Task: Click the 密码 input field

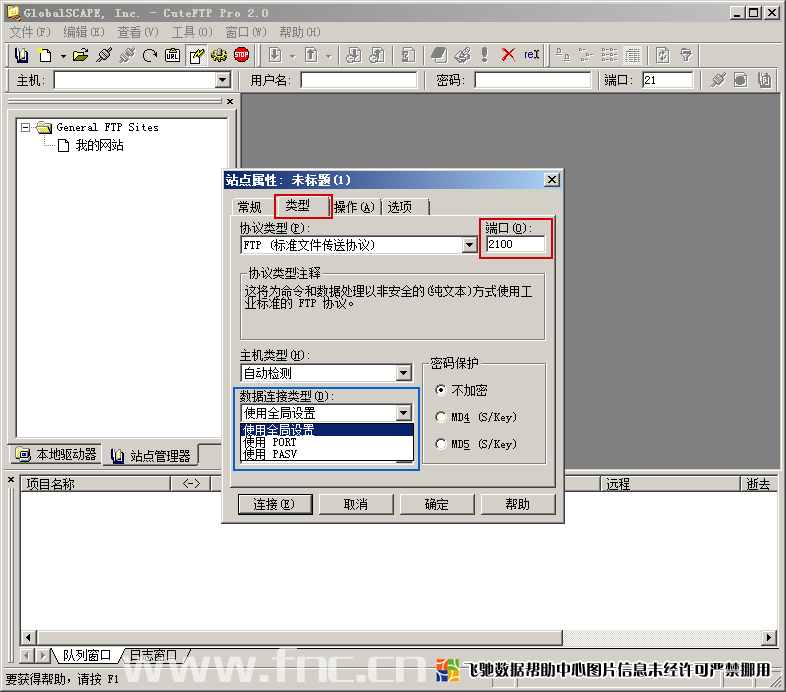Action: (x=533, y=80)
